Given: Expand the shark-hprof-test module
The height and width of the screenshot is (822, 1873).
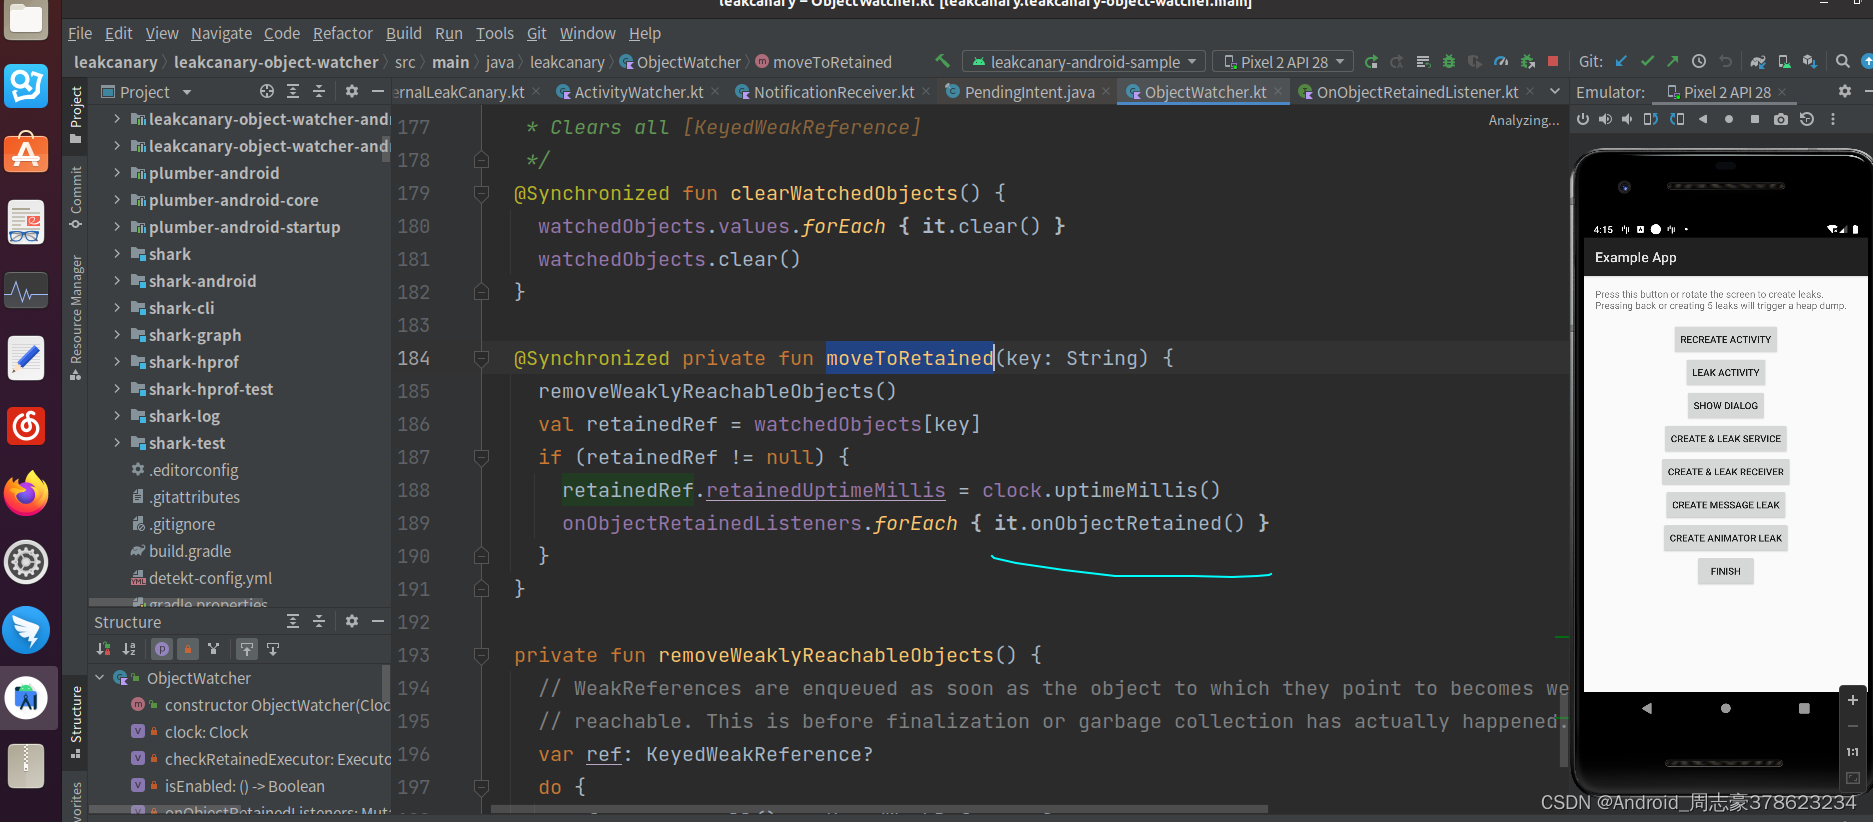Looking at the screenshot, I should pos(117,389).
